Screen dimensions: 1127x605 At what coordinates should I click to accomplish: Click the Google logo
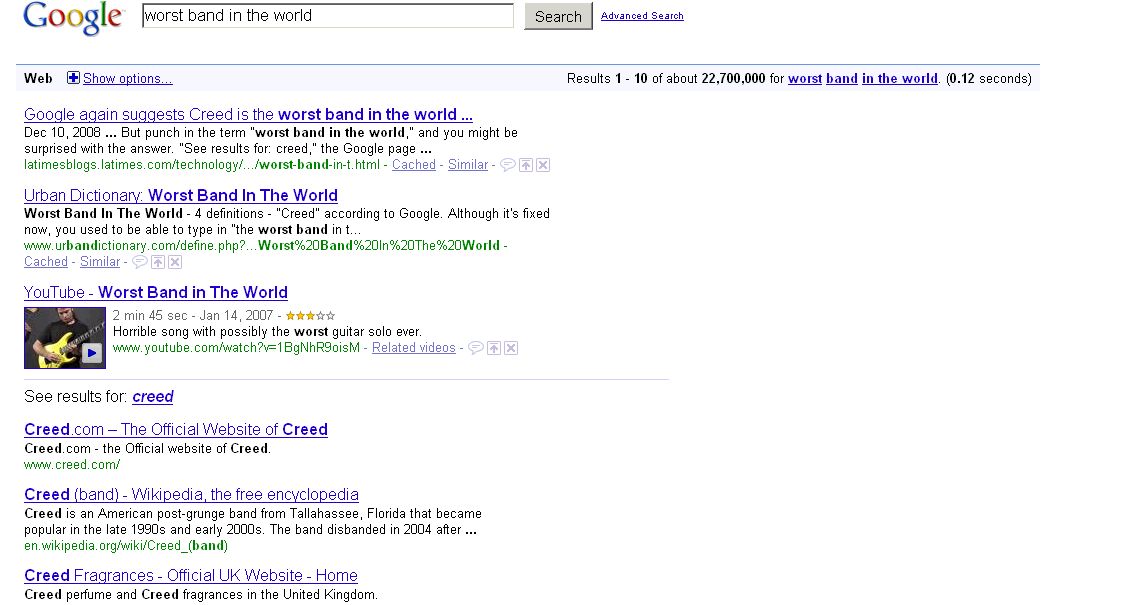73,18
